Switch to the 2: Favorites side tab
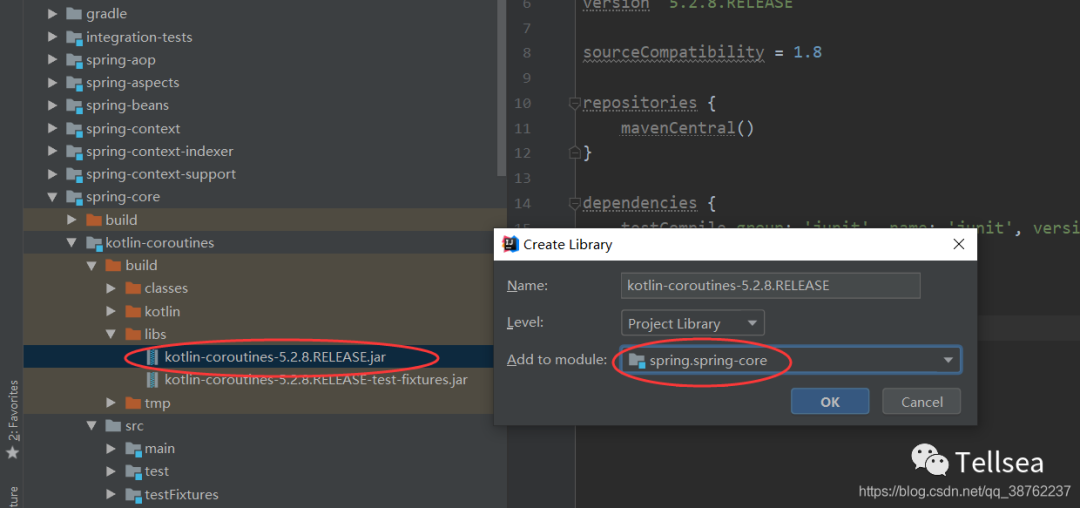Viewport: 1080px width, 508px height. click(x=12, y=411)
